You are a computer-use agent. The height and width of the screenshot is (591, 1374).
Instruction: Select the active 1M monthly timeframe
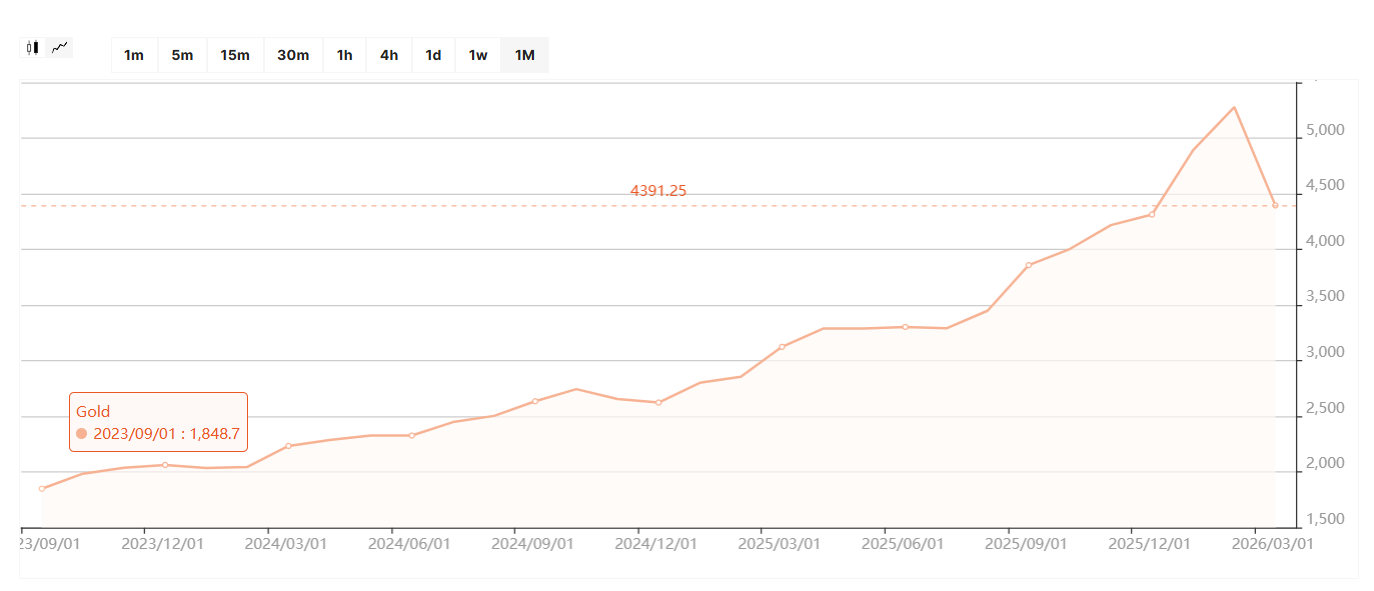click(525, 55)
